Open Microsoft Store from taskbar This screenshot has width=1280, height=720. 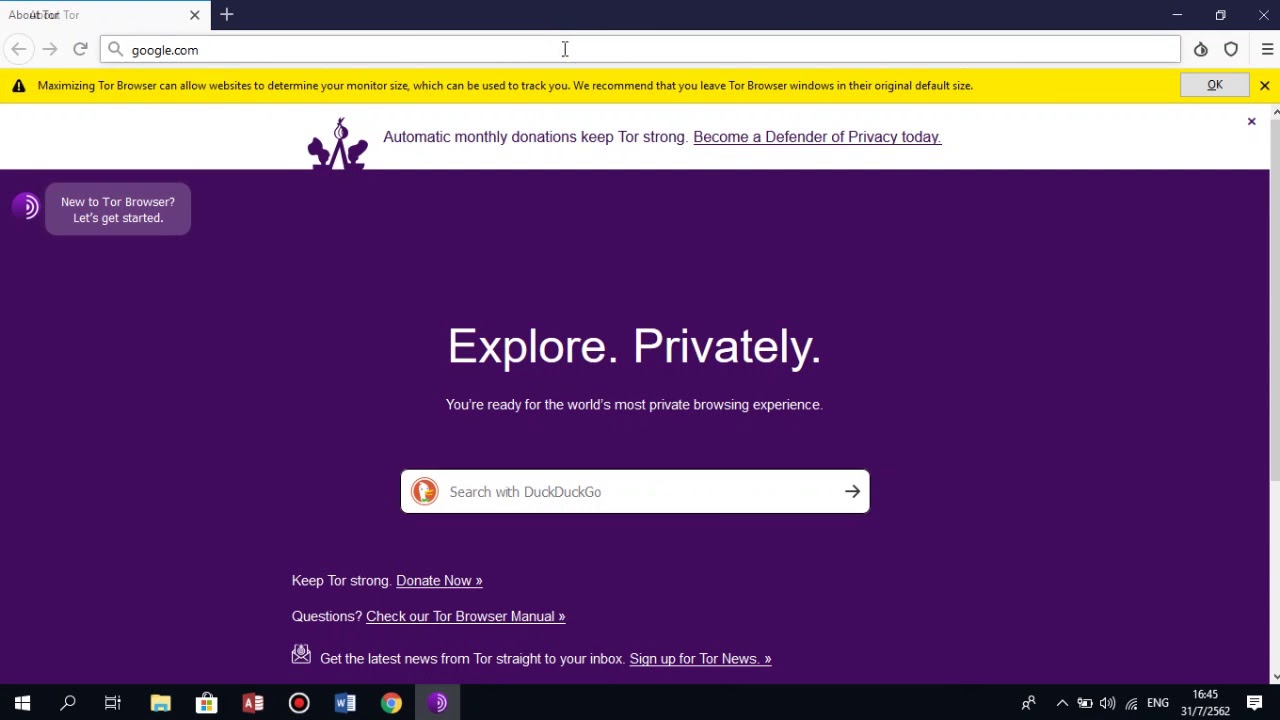(206, 703)
